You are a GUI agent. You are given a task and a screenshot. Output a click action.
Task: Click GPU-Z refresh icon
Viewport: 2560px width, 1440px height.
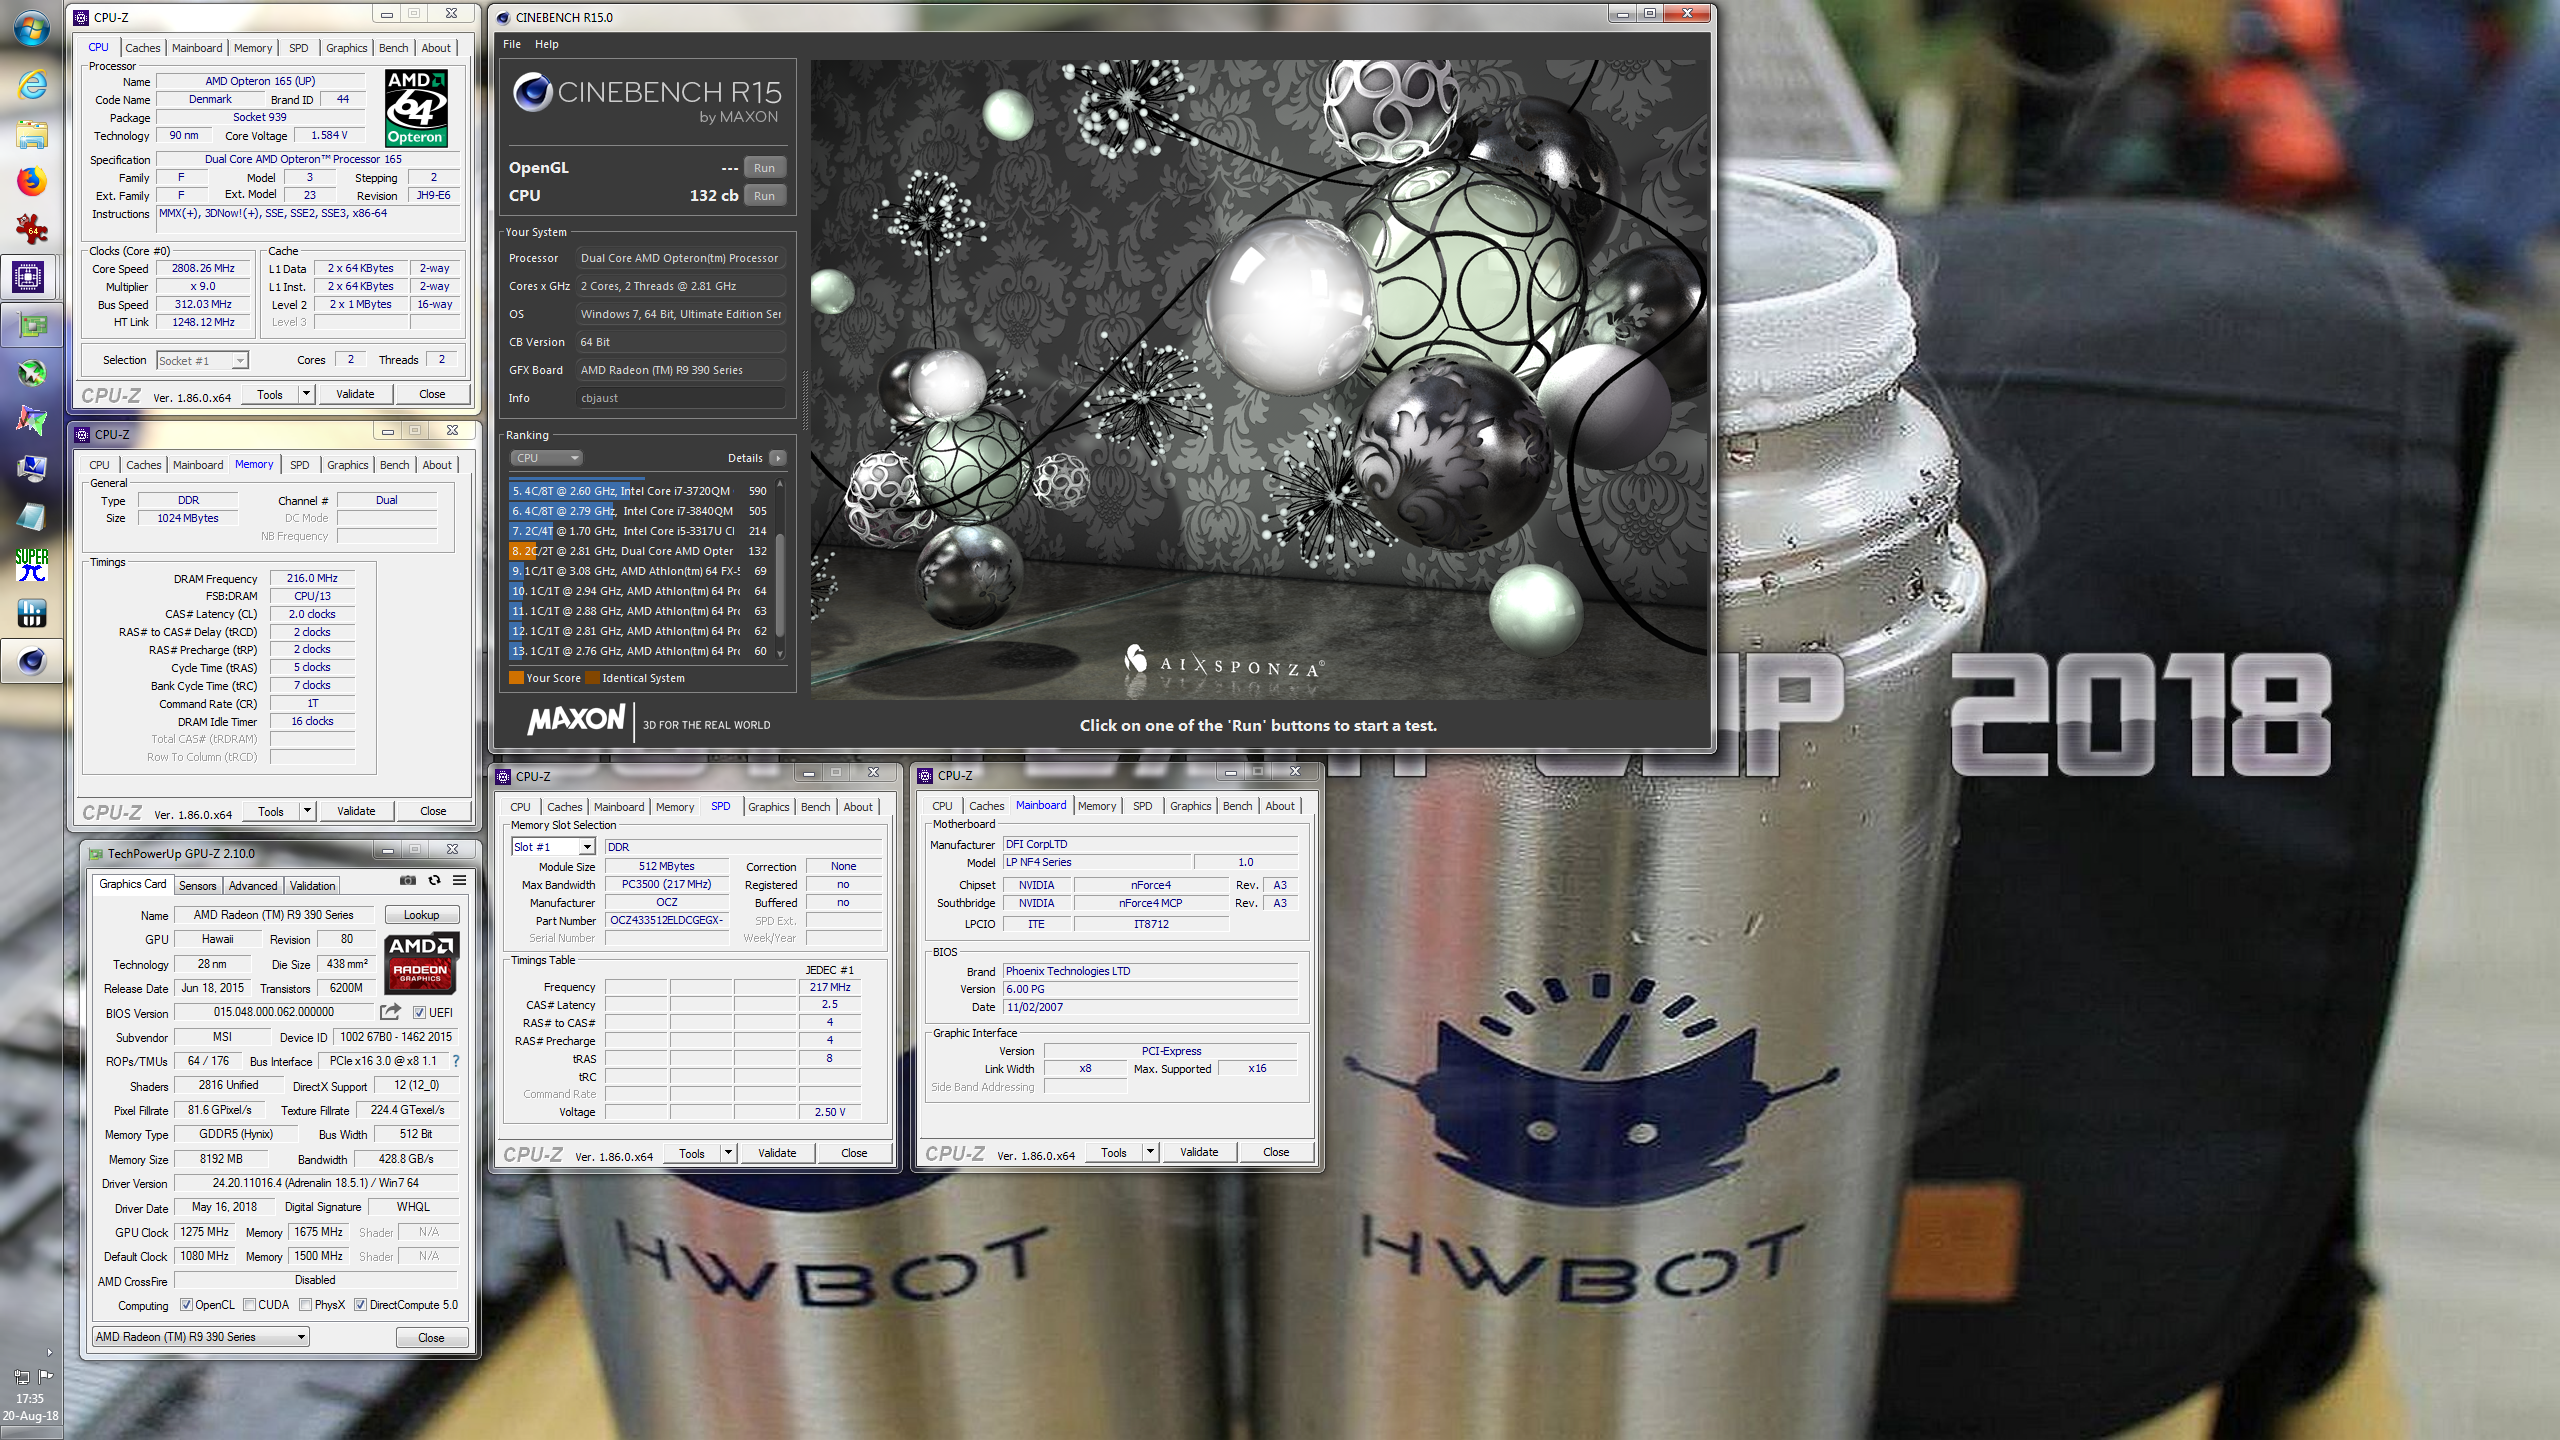click(434, 880)
